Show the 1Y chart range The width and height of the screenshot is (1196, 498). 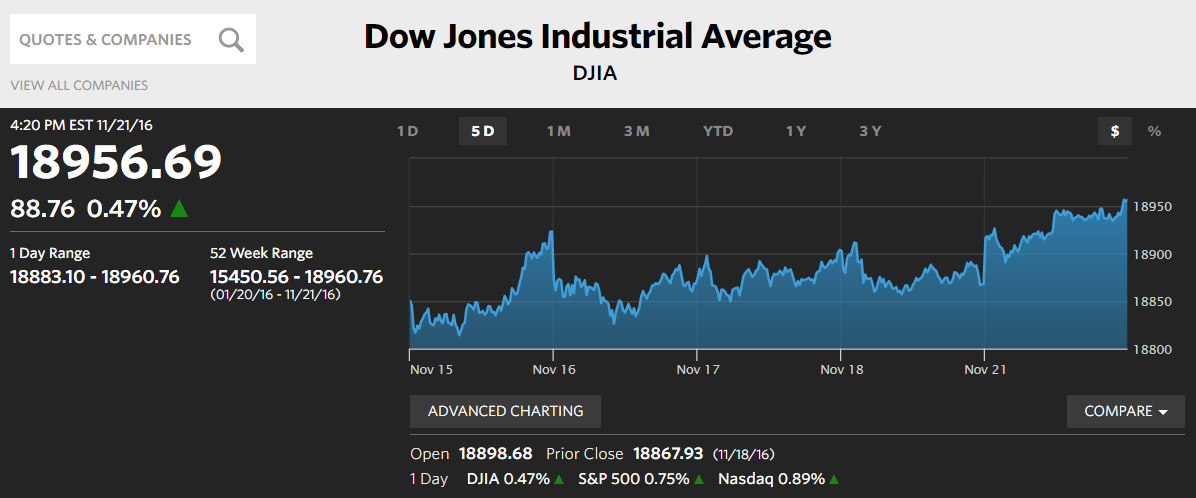pyautogui.click(x=796, y=131)
